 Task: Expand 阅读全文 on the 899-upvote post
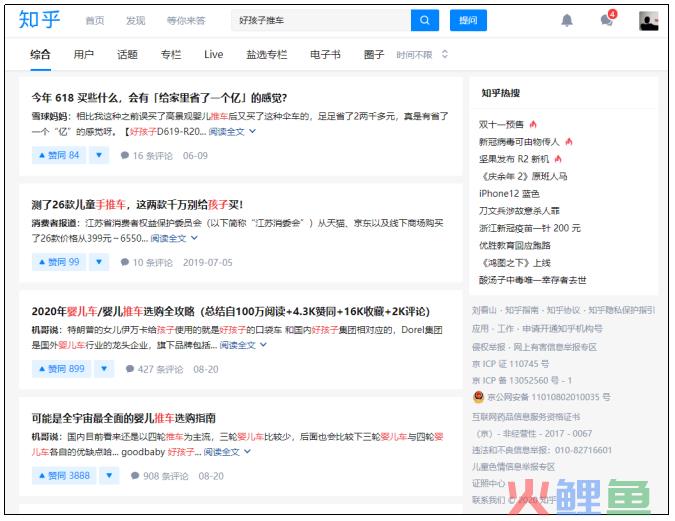[243, 345]
